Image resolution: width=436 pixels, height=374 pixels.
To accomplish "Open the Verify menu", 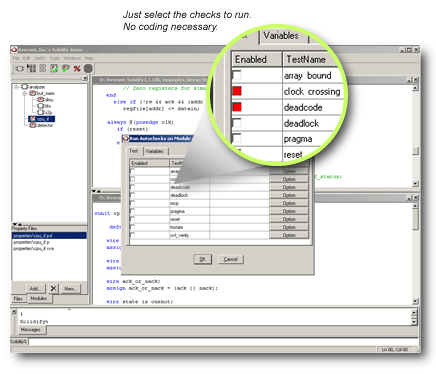I will point(40,58).
